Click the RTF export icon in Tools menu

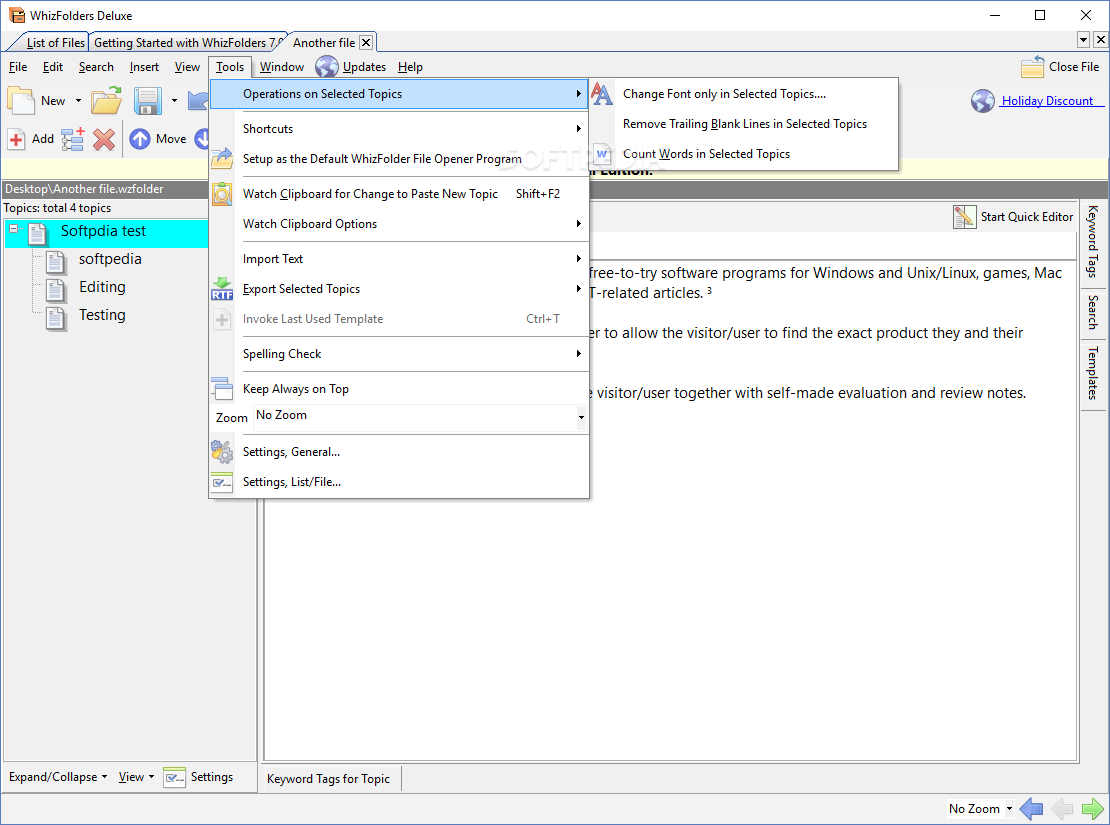pos(222,289)
